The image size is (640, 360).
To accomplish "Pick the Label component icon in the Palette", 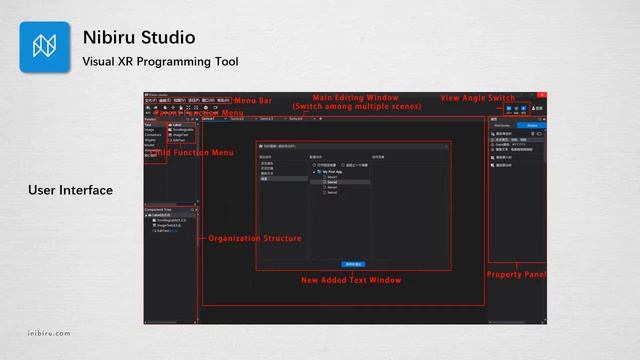I will click(170, 125).
